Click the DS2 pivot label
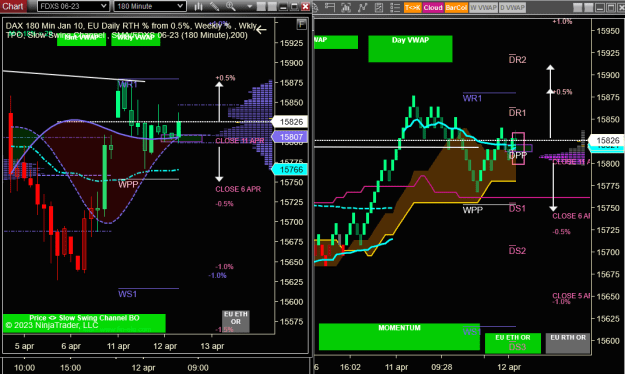The height and width of the screenshot is (374, 625). [x=517, y=250]
